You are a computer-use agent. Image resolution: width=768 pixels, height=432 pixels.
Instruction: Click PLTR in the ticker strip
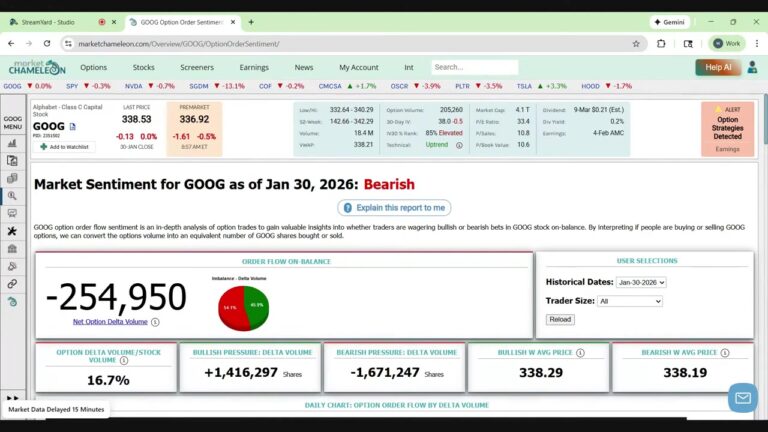tap(462, 86)
